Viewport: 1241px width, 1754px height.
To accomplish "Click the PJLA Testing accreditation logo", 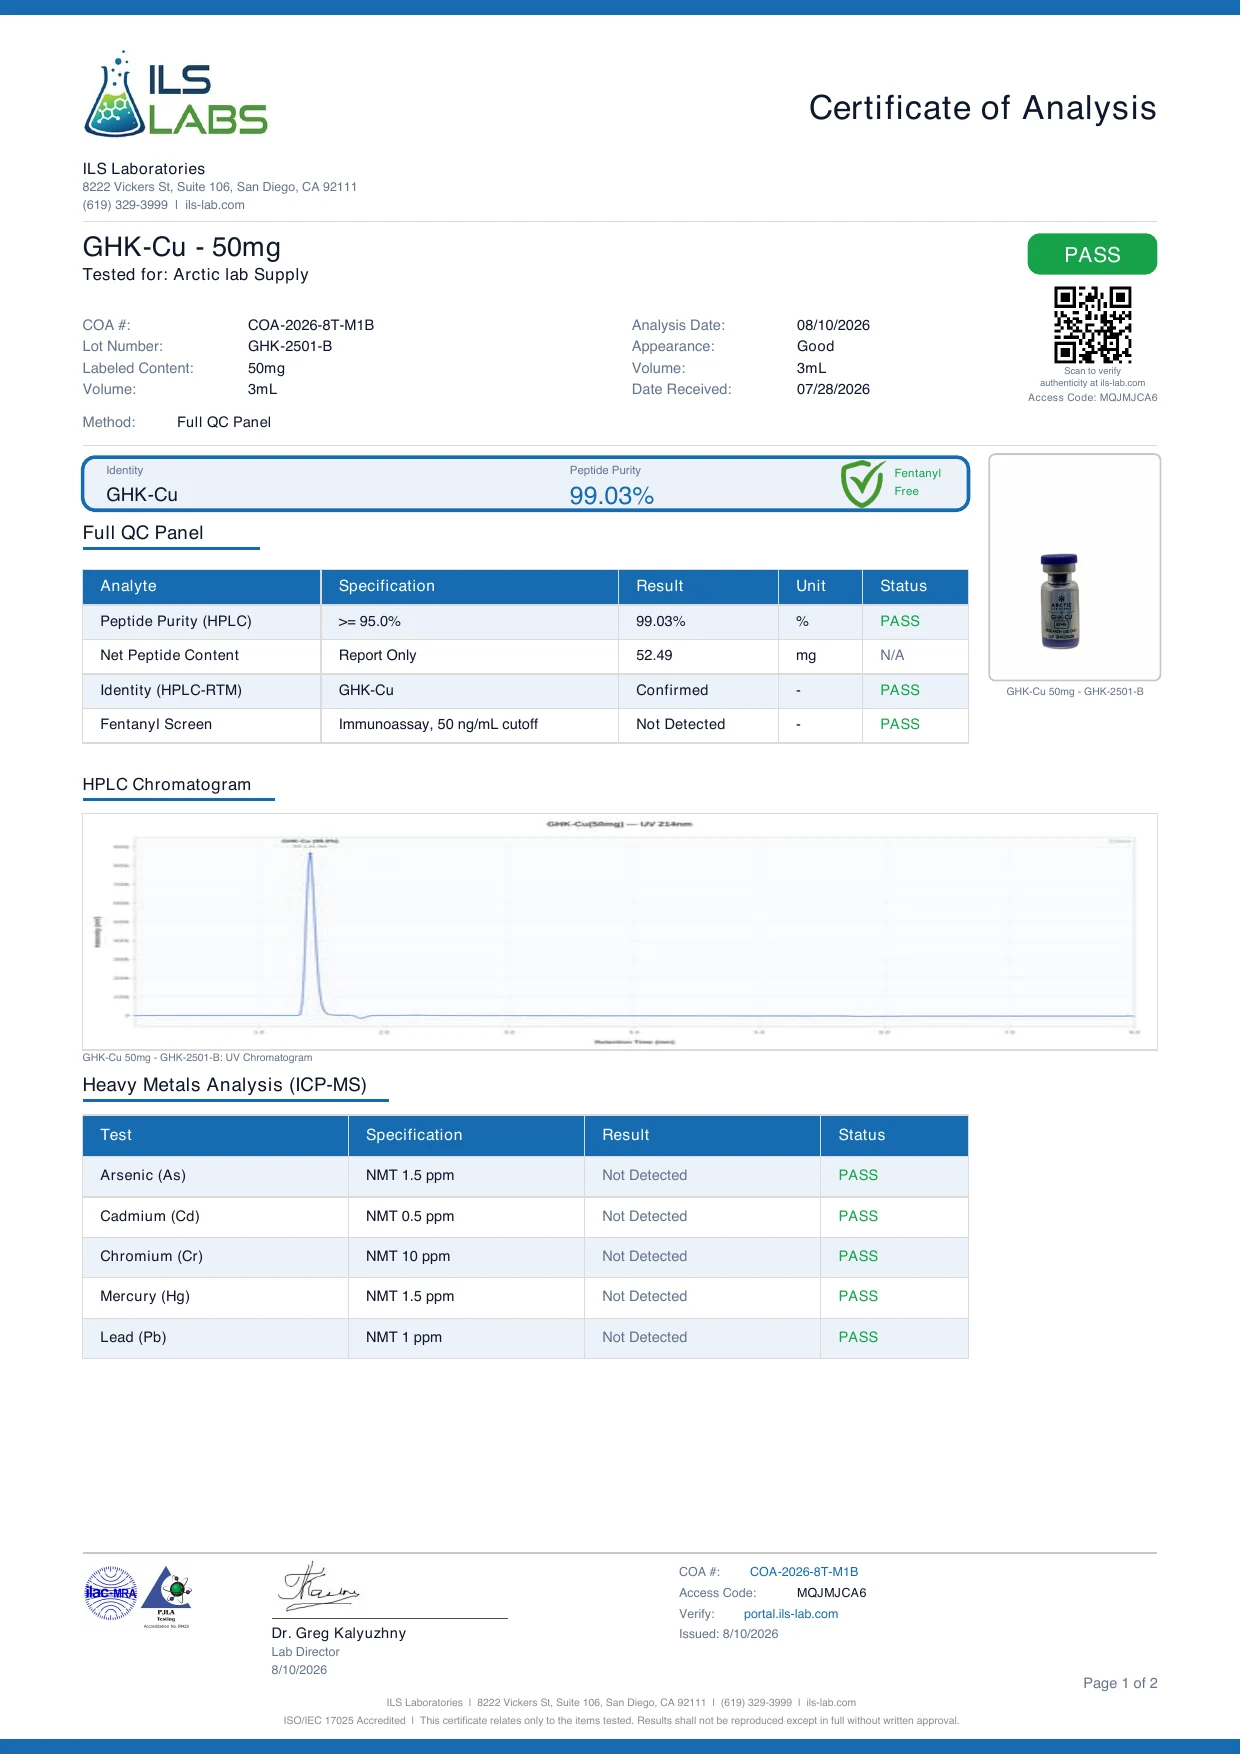I will click(x=166, y=1595).
